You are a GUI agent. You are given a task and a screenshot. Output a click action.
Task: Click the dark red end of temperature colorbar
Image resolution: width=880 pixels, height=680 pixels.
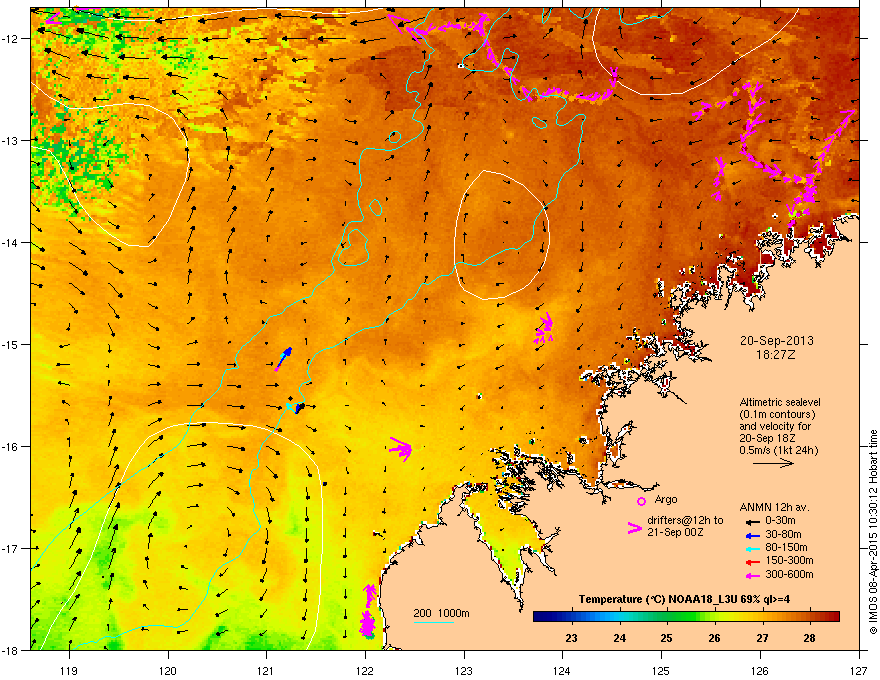click(832, 617)
